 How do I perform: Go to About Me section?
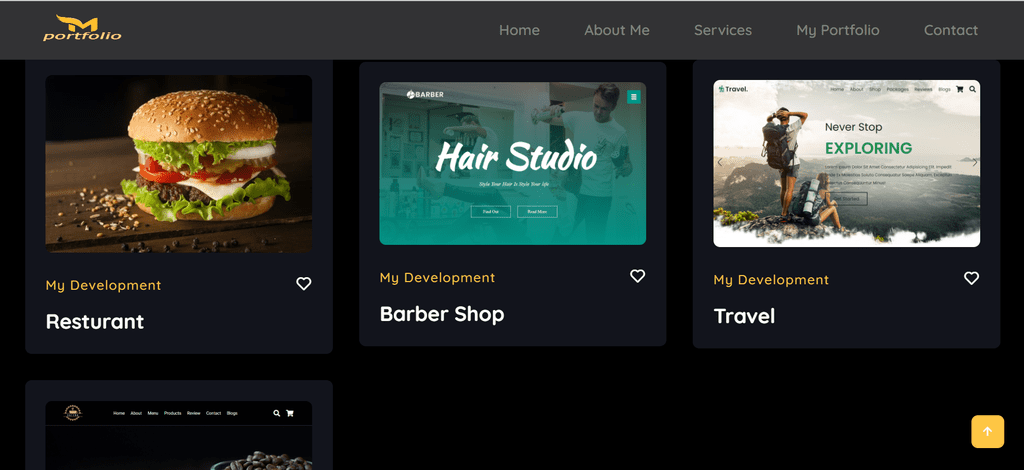tap(616, 30)
